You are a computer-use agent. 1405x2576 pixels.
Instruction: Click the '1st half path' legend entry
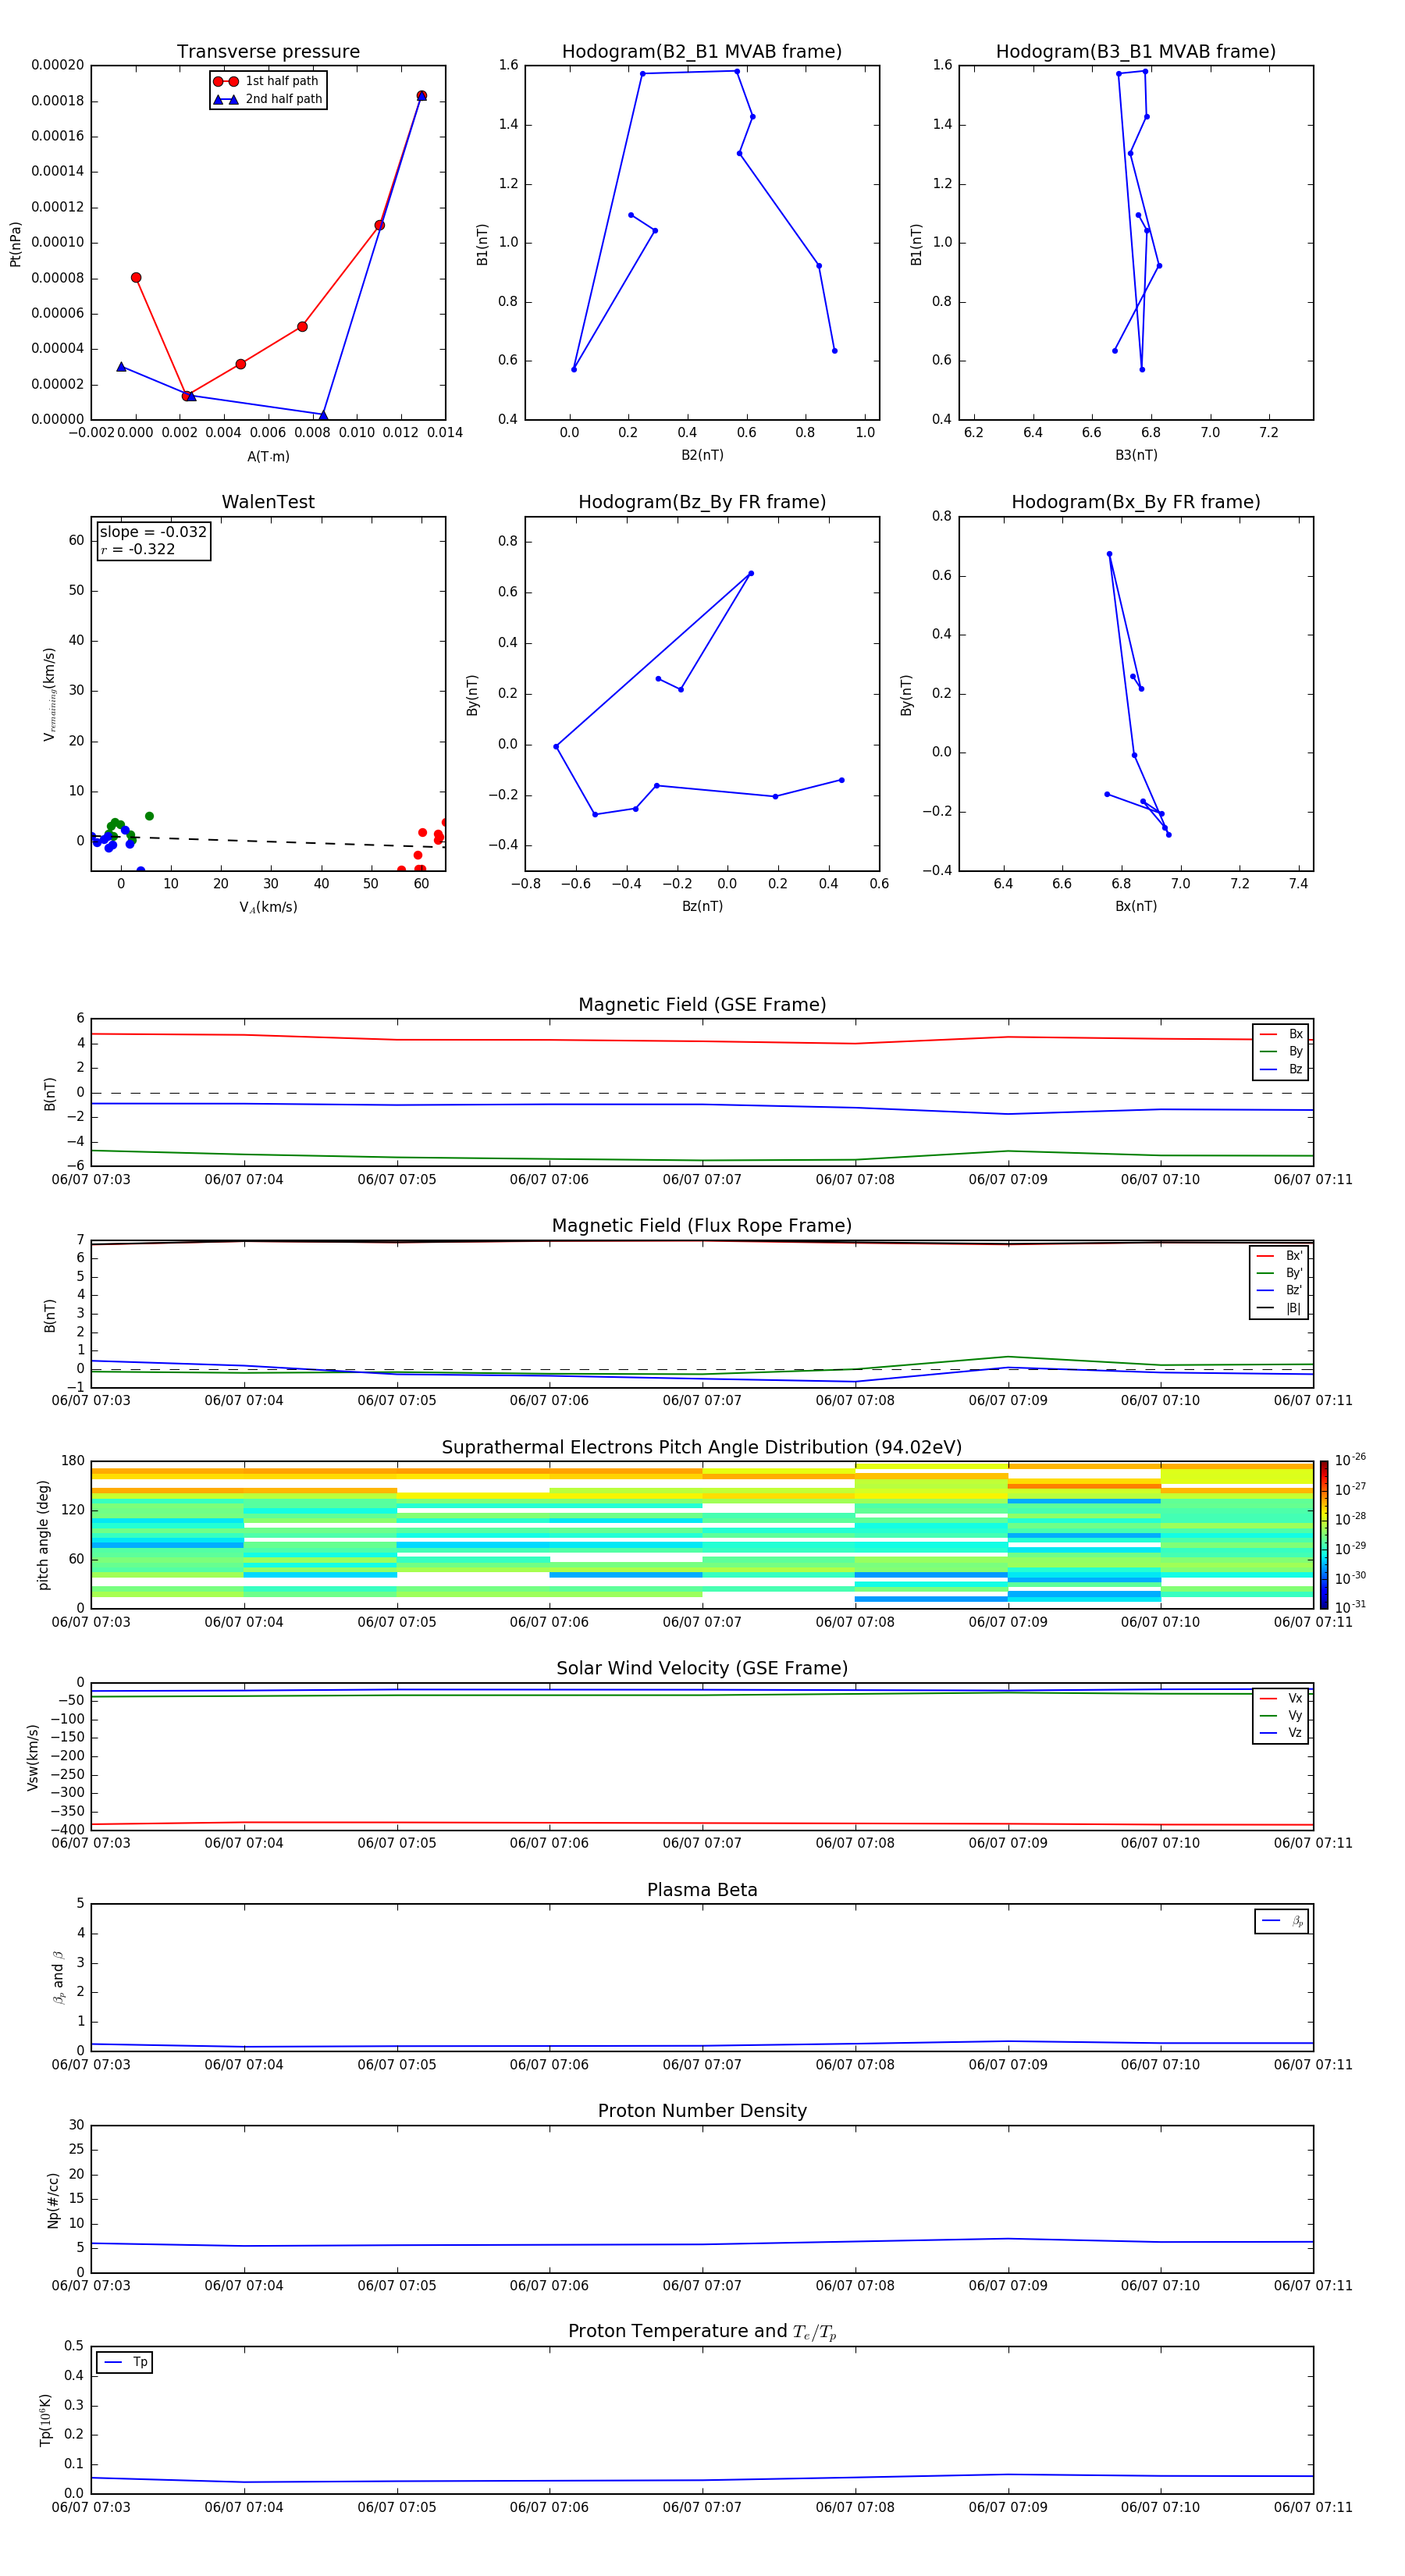coord(266,81)
